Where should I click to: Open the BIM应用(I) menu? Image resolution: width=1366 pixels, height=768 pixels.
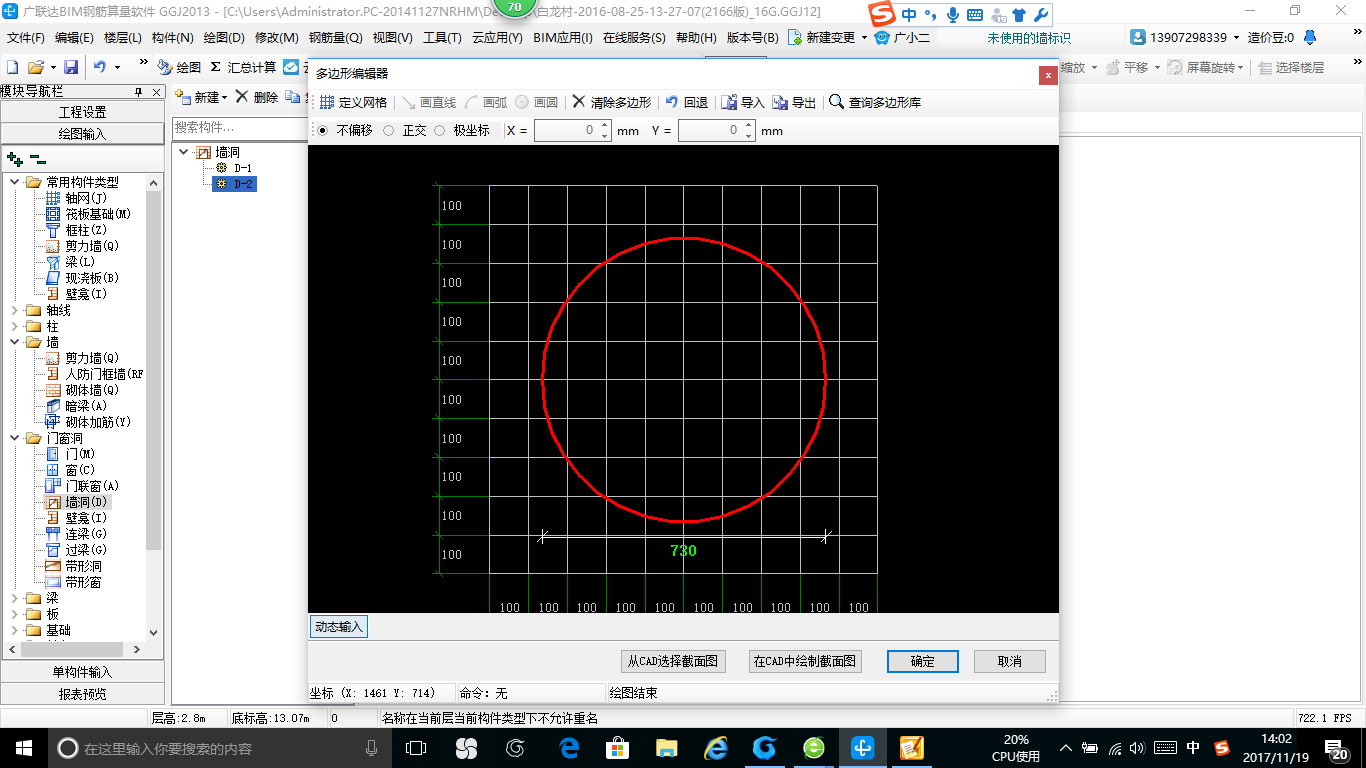coord(562,38)
